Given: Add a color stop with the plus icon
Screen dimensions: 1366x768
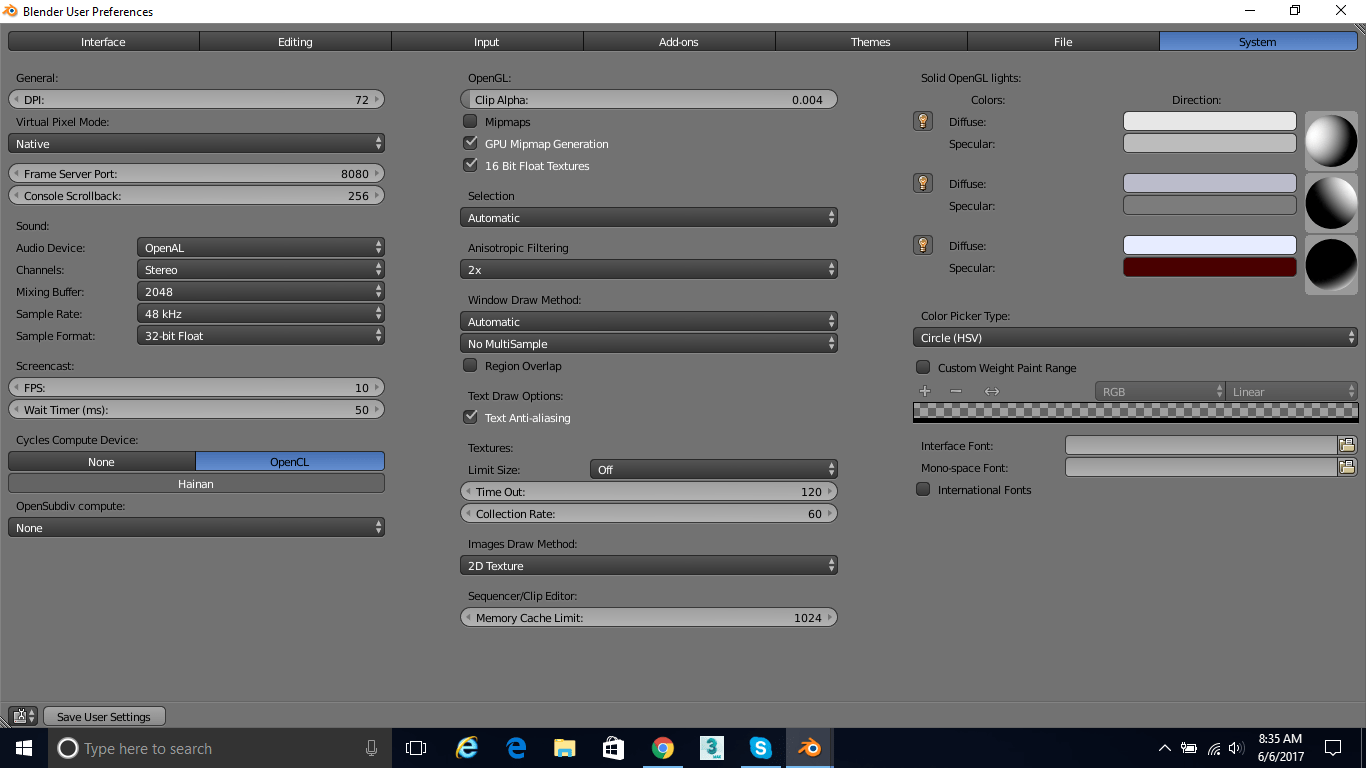Looking at the screenshot, I should point(924,390).
